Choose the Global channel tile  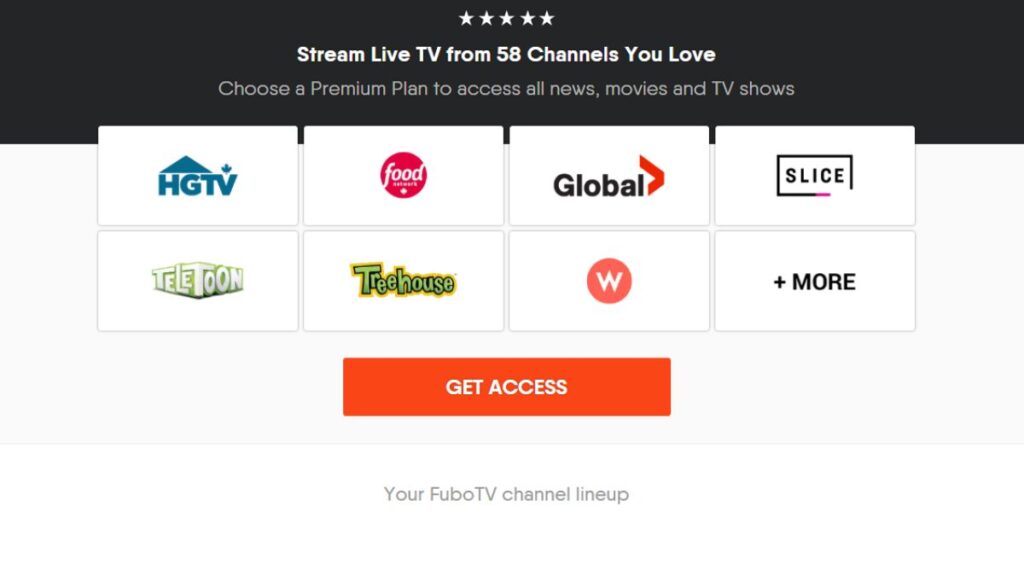click(609, 176)
